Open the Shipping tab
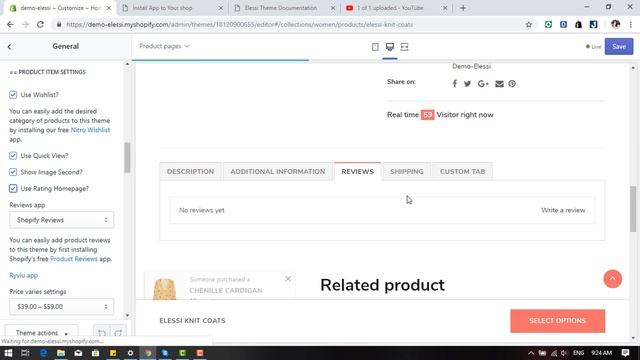 click(407, 171)
